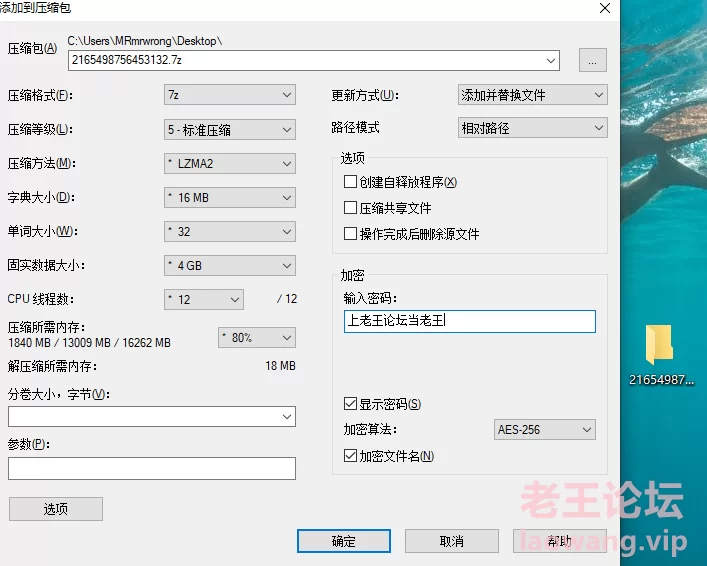Click the memory text 1840 MB / 13009 MB / 16262 MB
The image size is (707, 566).
coord(89,343)
